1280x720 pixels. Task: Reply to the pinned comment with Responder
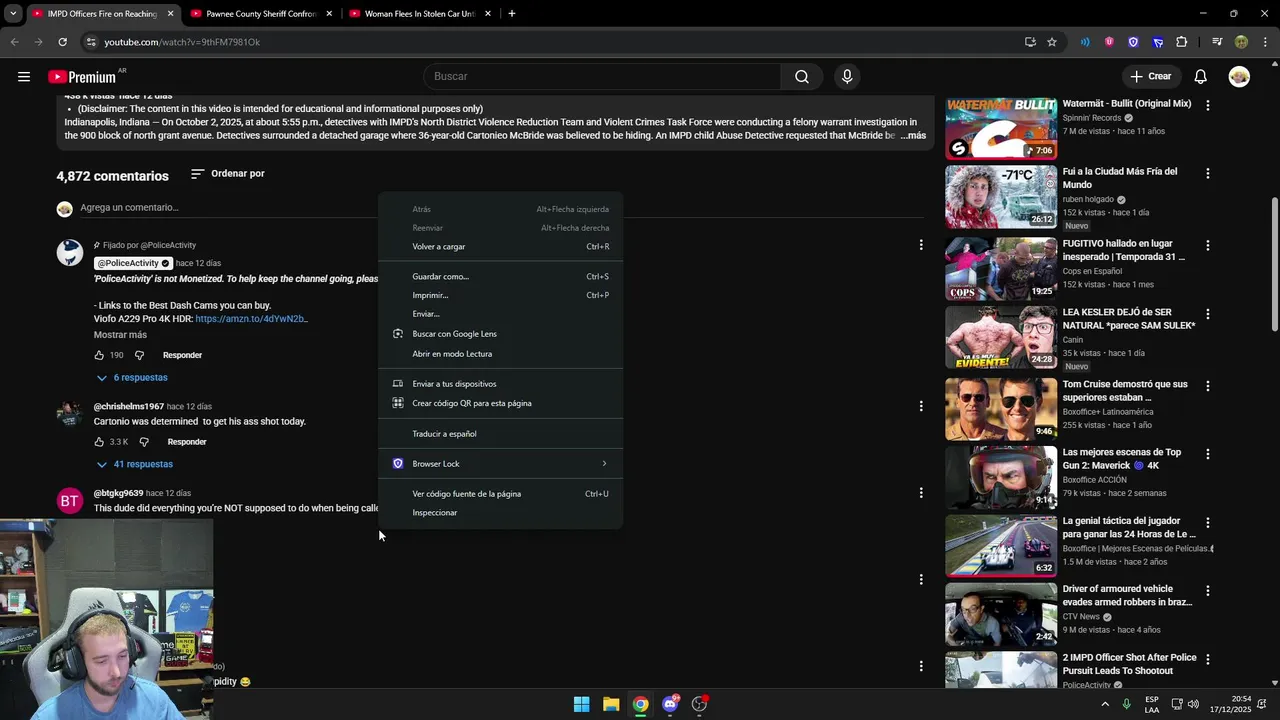[182, 355]
